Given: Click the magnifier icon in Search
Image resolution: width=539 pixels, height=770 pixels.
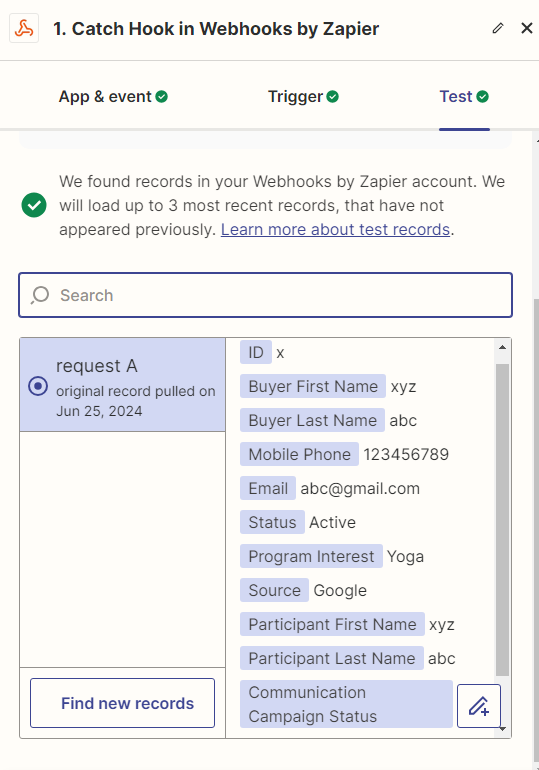Looking at the screenshot, I should pyautogui.click(x=40, y=295).
